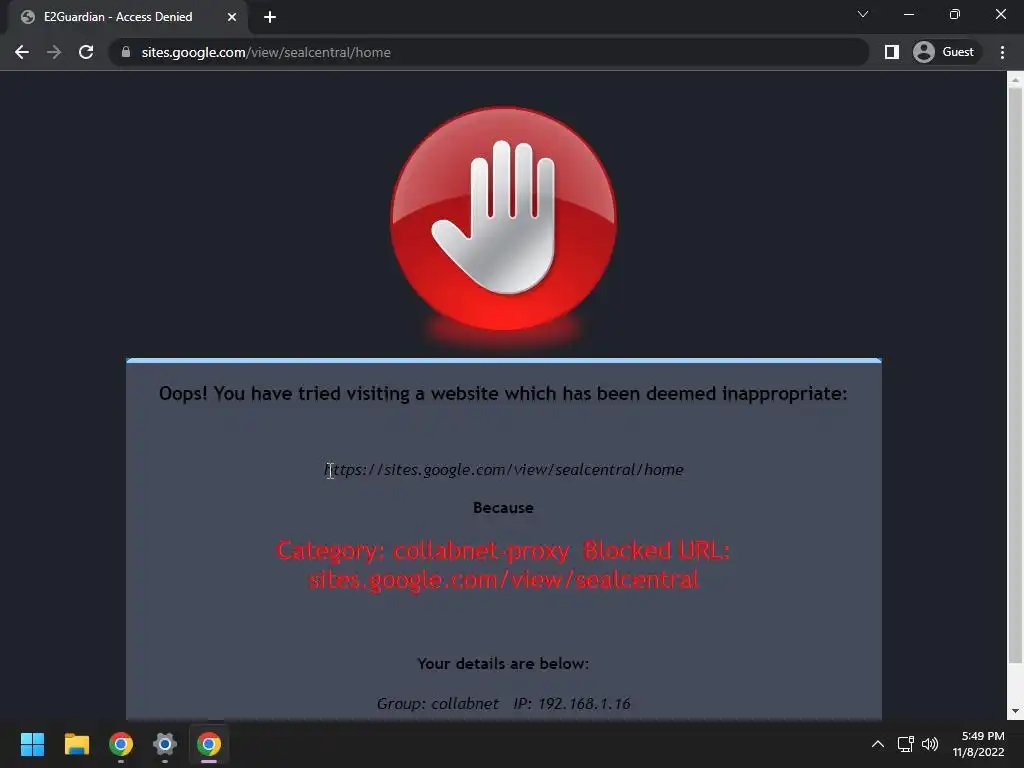Open the Windows Start menu
The width and height of the screenshot is (1024, 768).
point(32,744)
